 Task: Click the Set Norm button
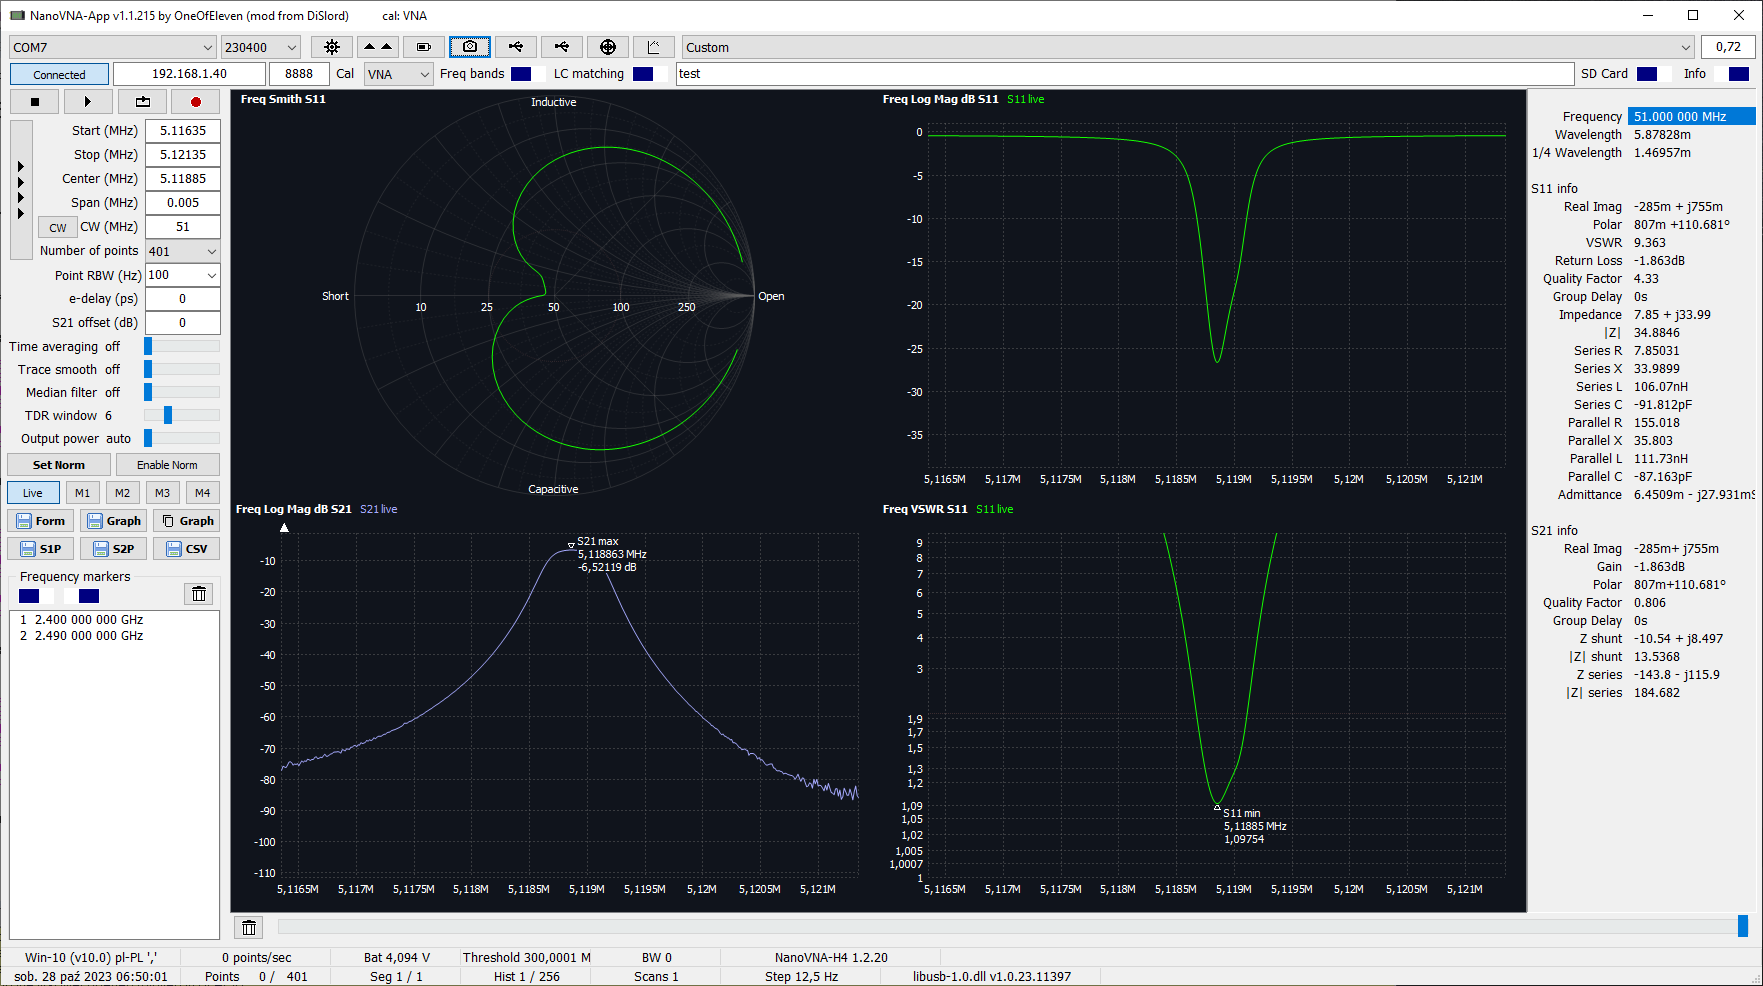tap(59, 465)
